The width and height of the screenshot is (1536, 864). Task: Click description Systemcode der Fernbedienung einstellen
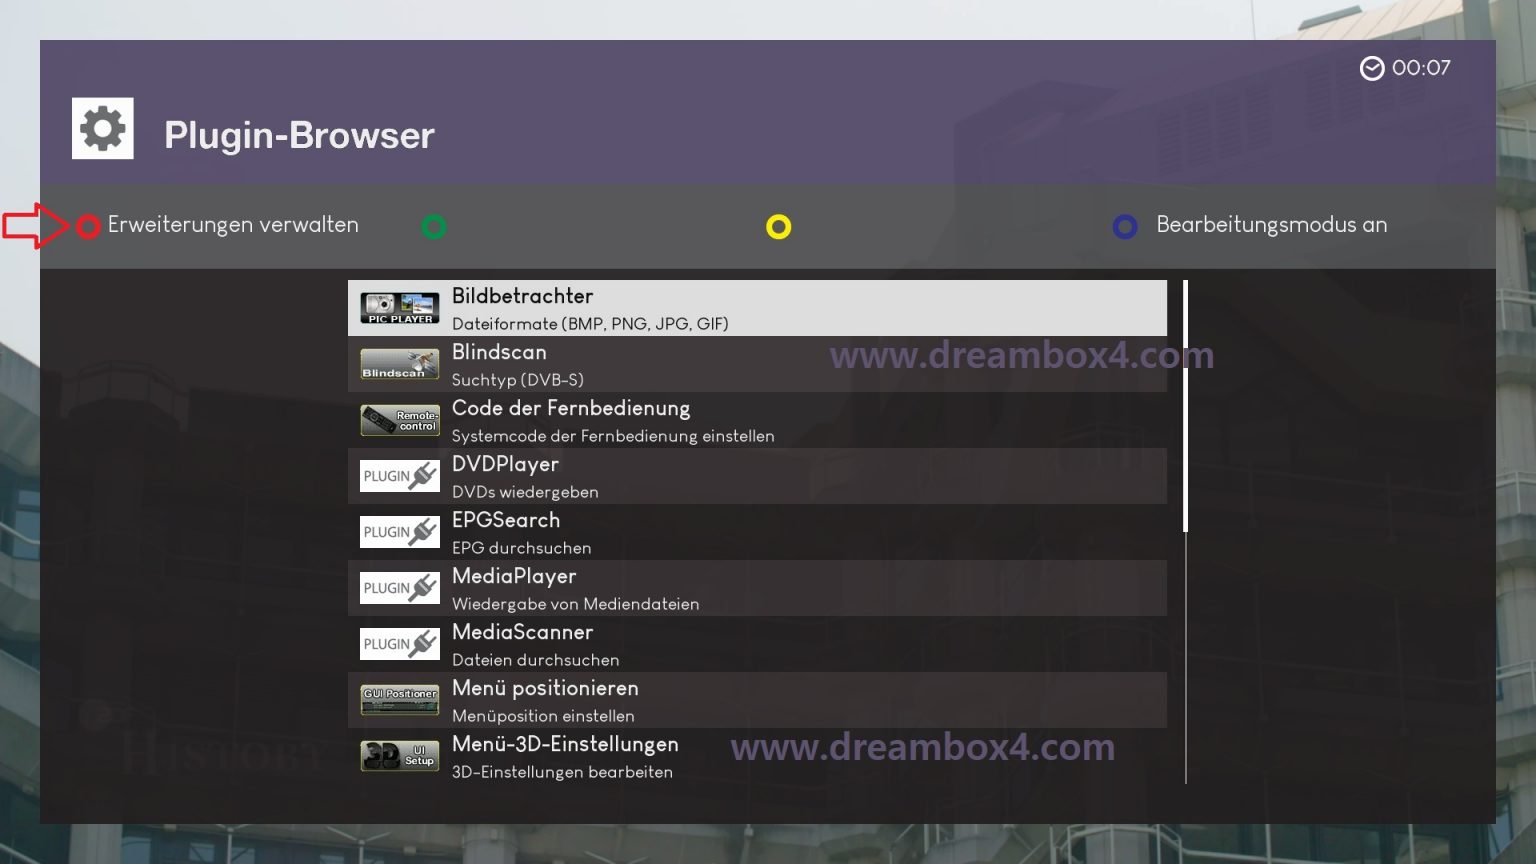(x=613, y=436)
